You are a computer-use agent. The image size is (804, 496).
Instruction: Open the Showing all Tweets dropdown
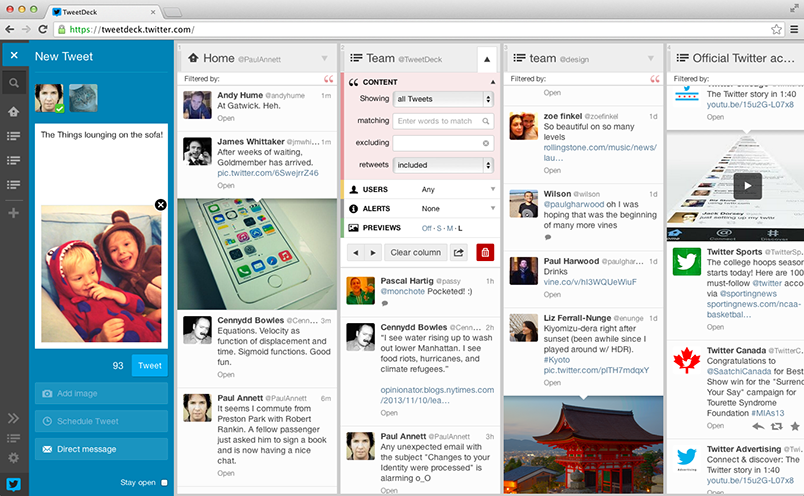click(443, 99)
